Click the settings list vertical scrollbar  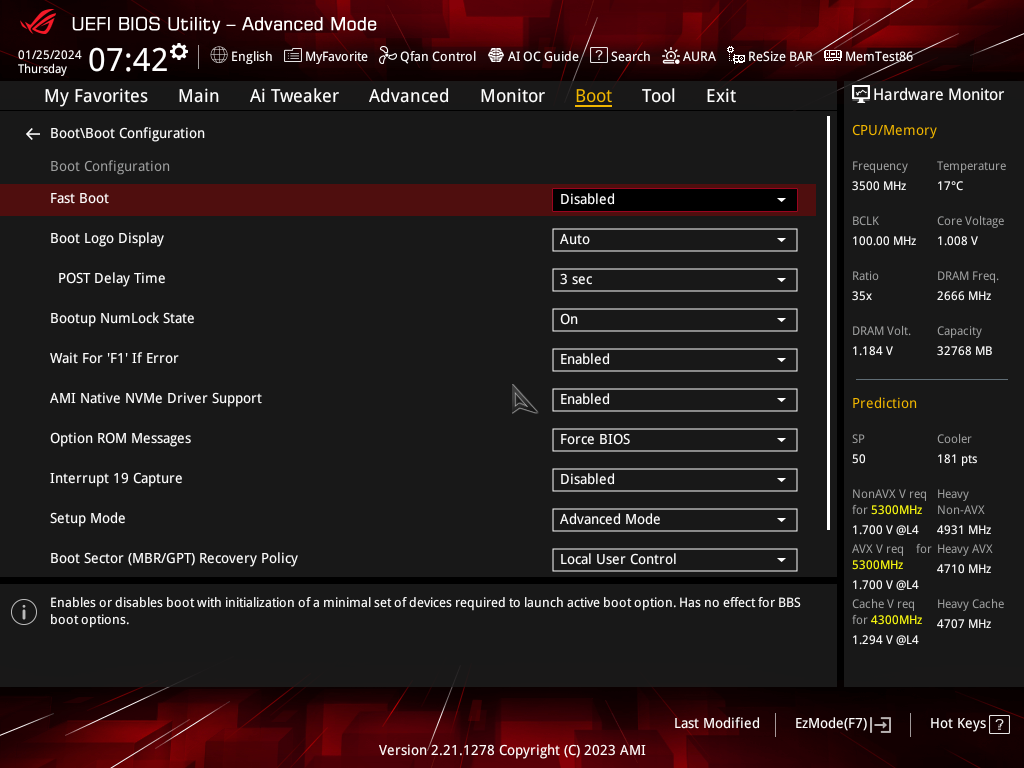tap(828, 322)
